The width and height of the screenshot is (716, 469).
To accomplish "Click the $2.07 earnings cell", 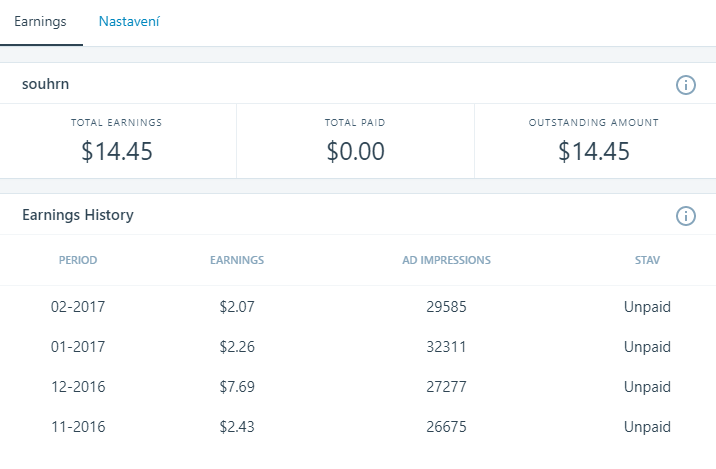I will (x=237, y=306).
